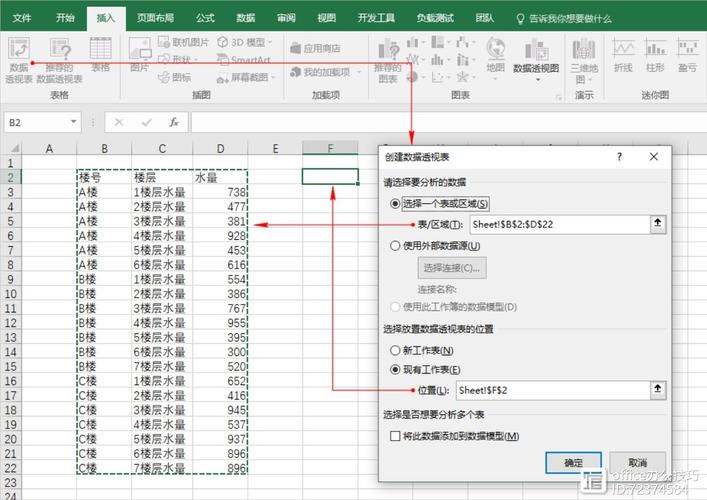
Task: Click the collapse-range icon beside 表/区域 field
Action: tap(658, 224)
